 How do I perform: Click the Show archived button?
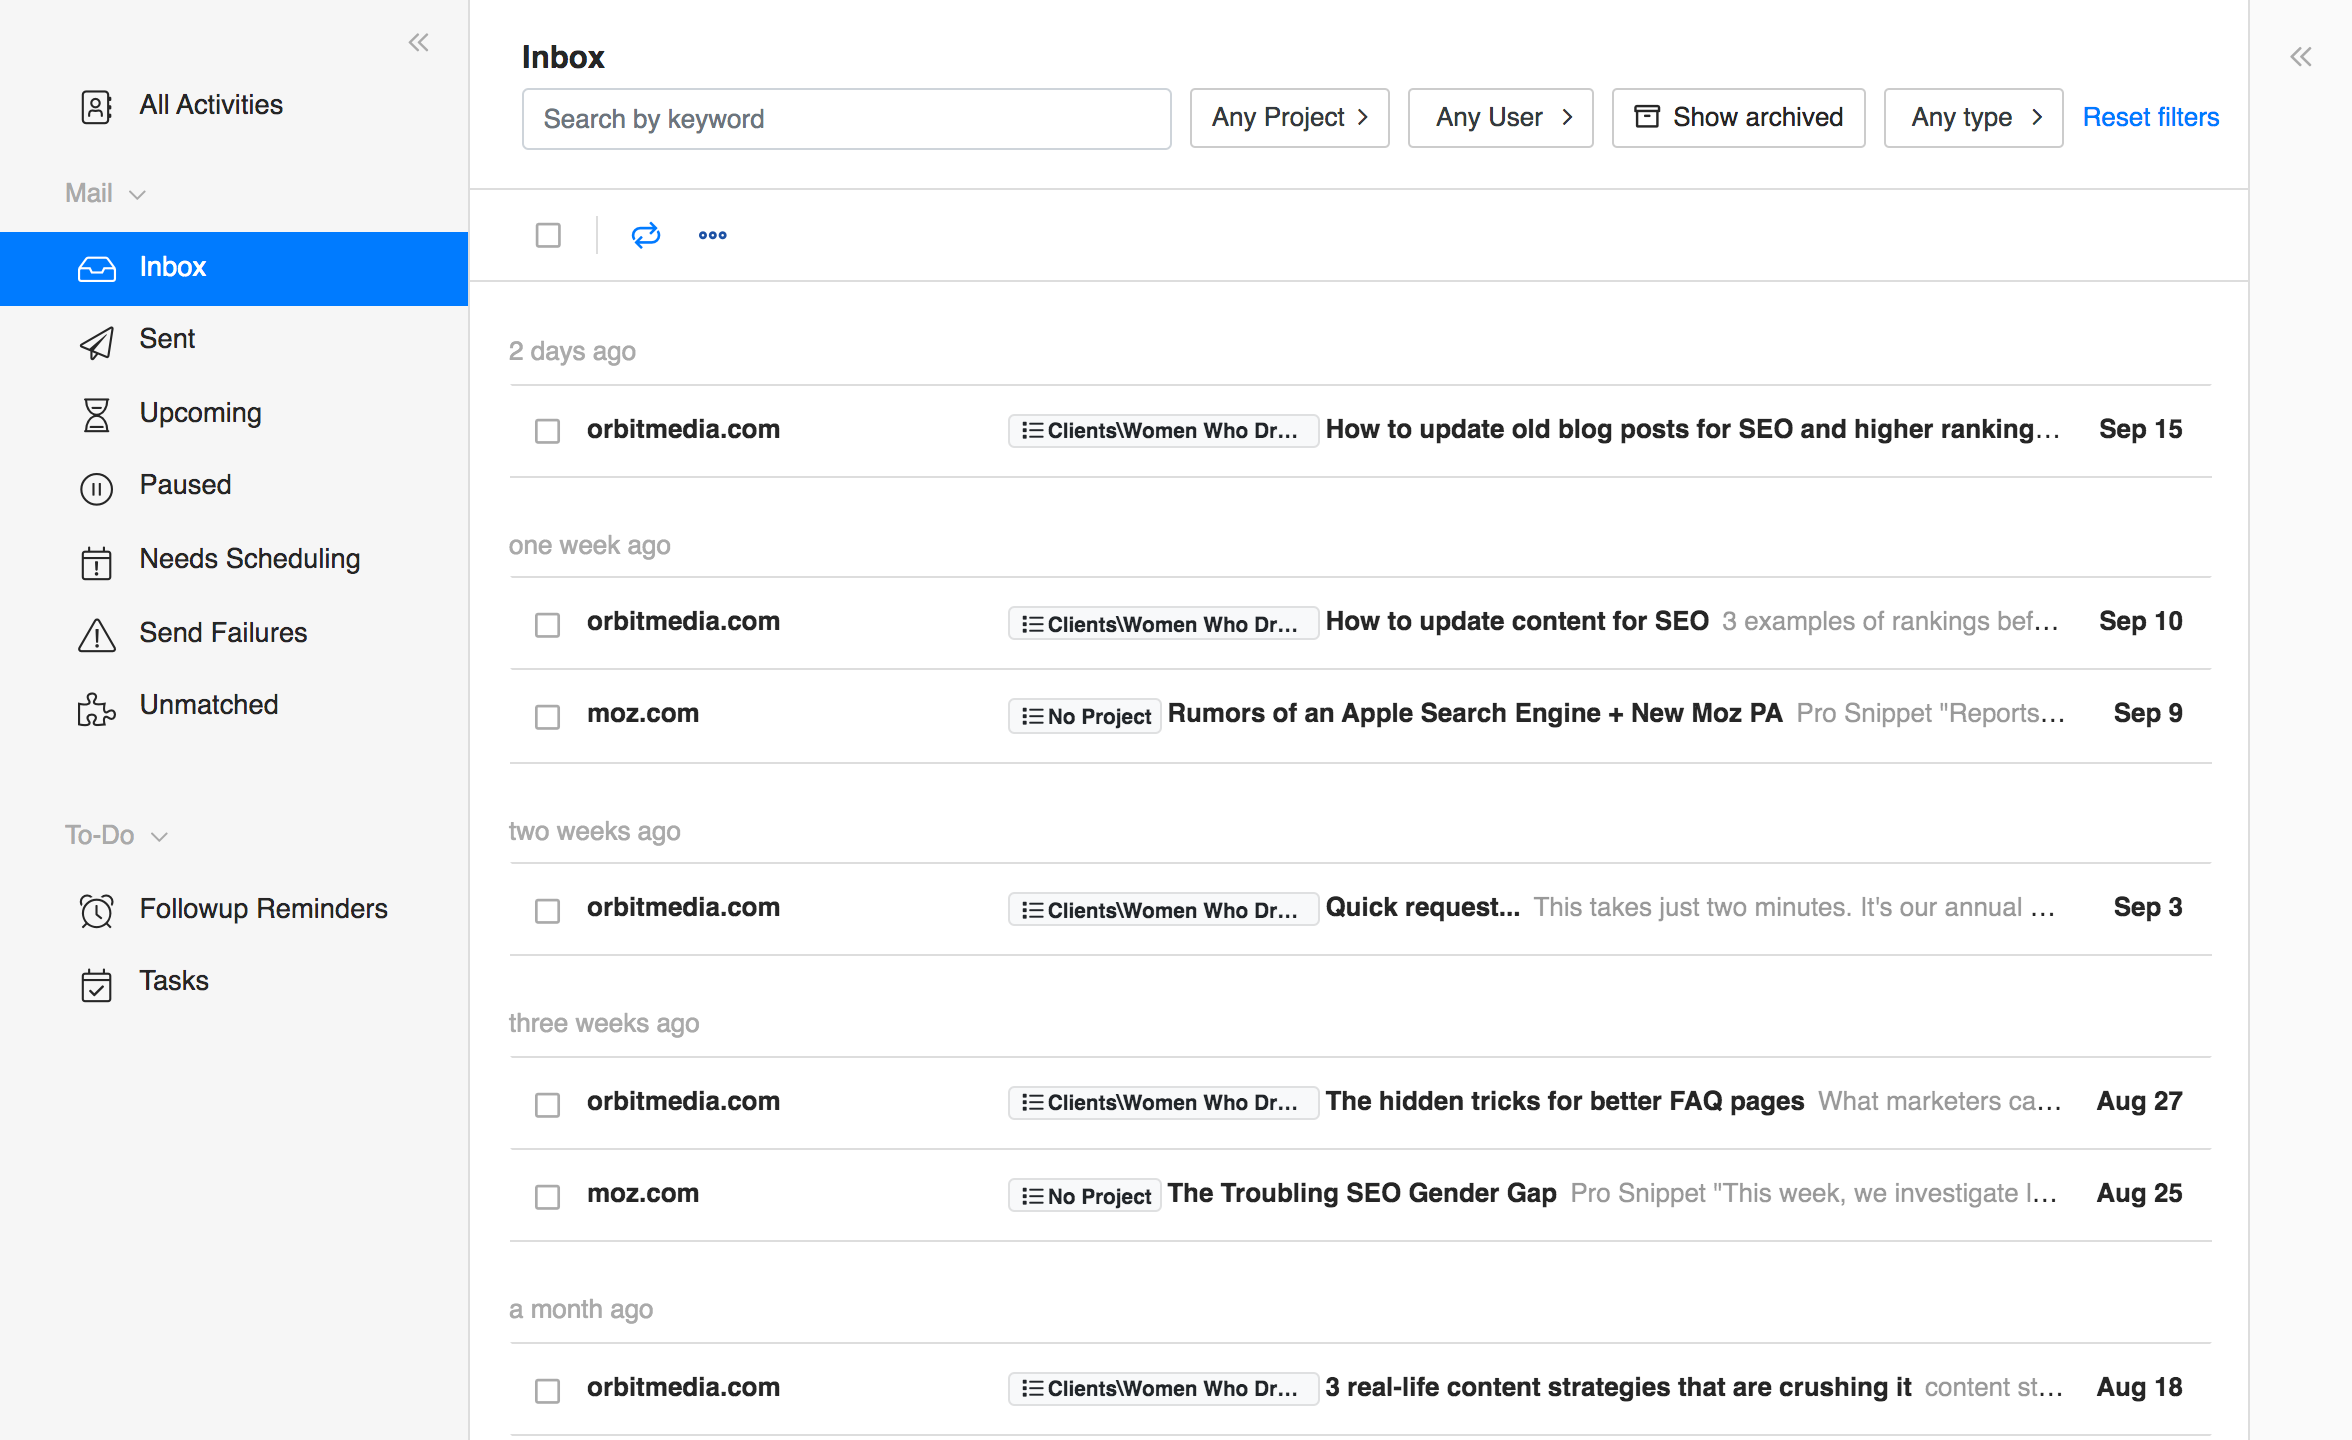click(1738, 118)
